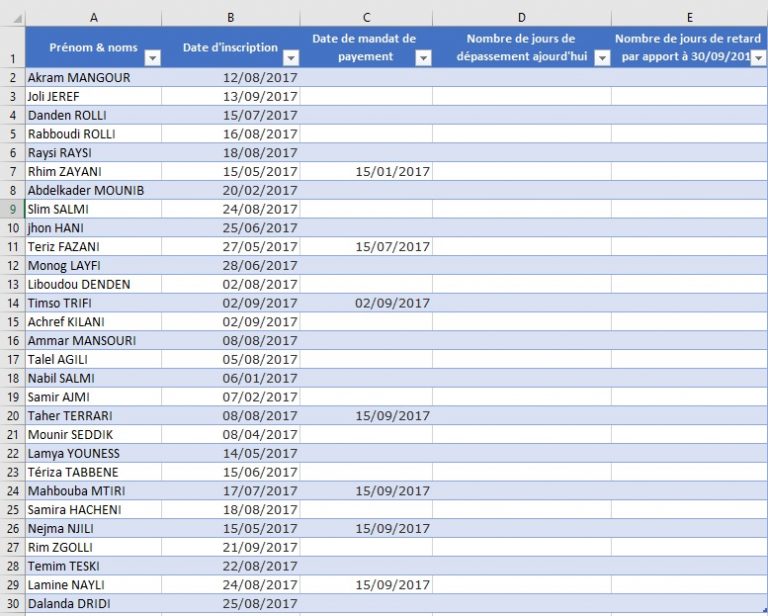The image size is (768, 616).
Task: Select row 9 header
Action: coord(13,209)
